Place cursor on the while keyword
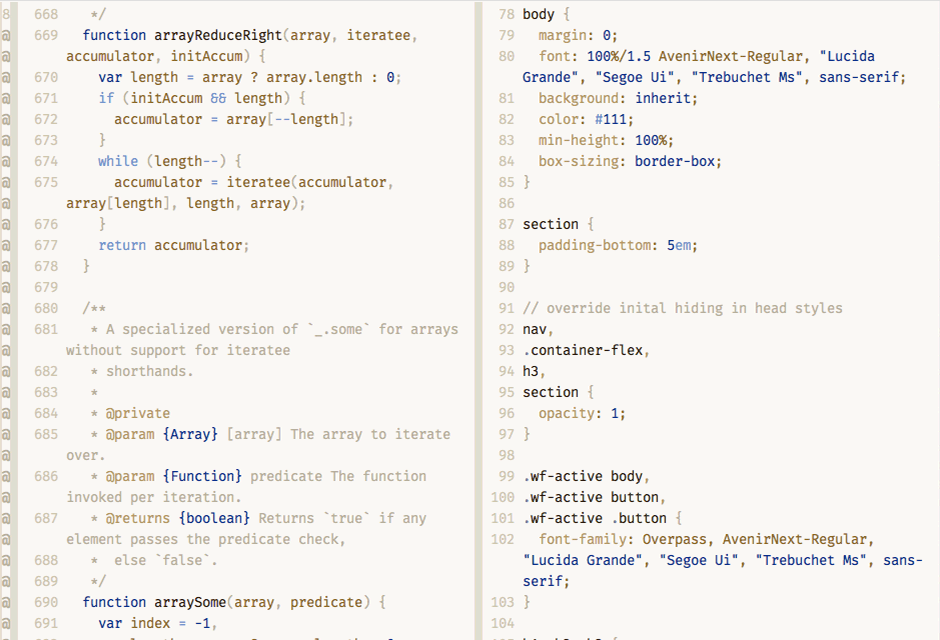The image size is (940, 640). (x=118, y=161)
